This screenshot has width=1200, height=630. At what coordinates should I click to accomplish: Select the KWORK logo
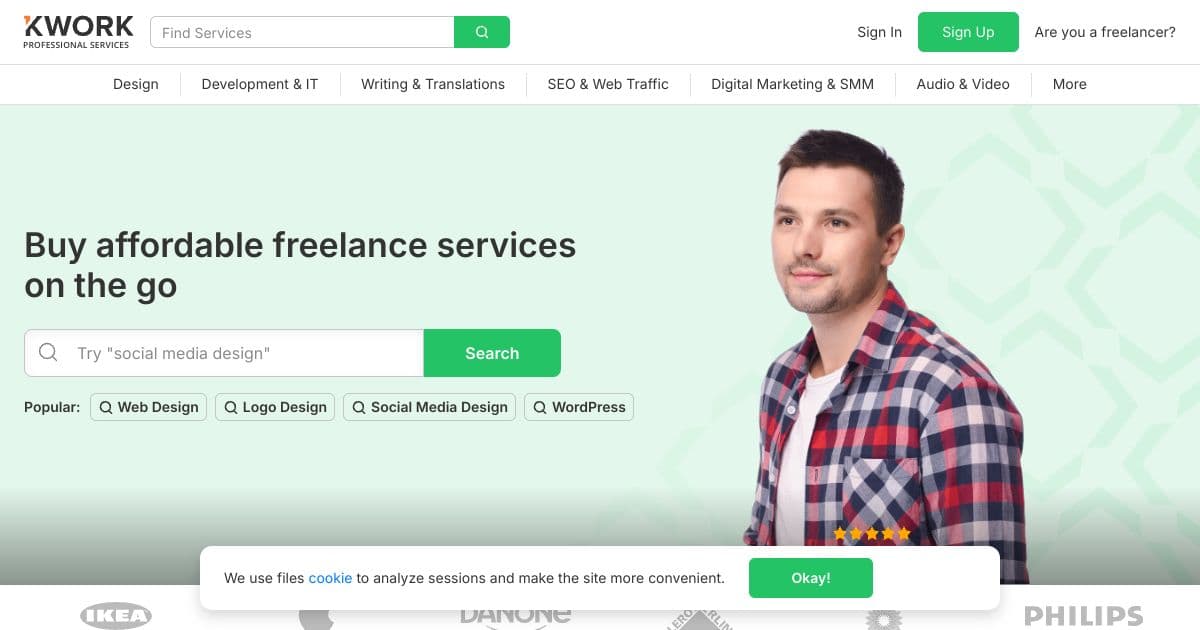click(77, 30)
